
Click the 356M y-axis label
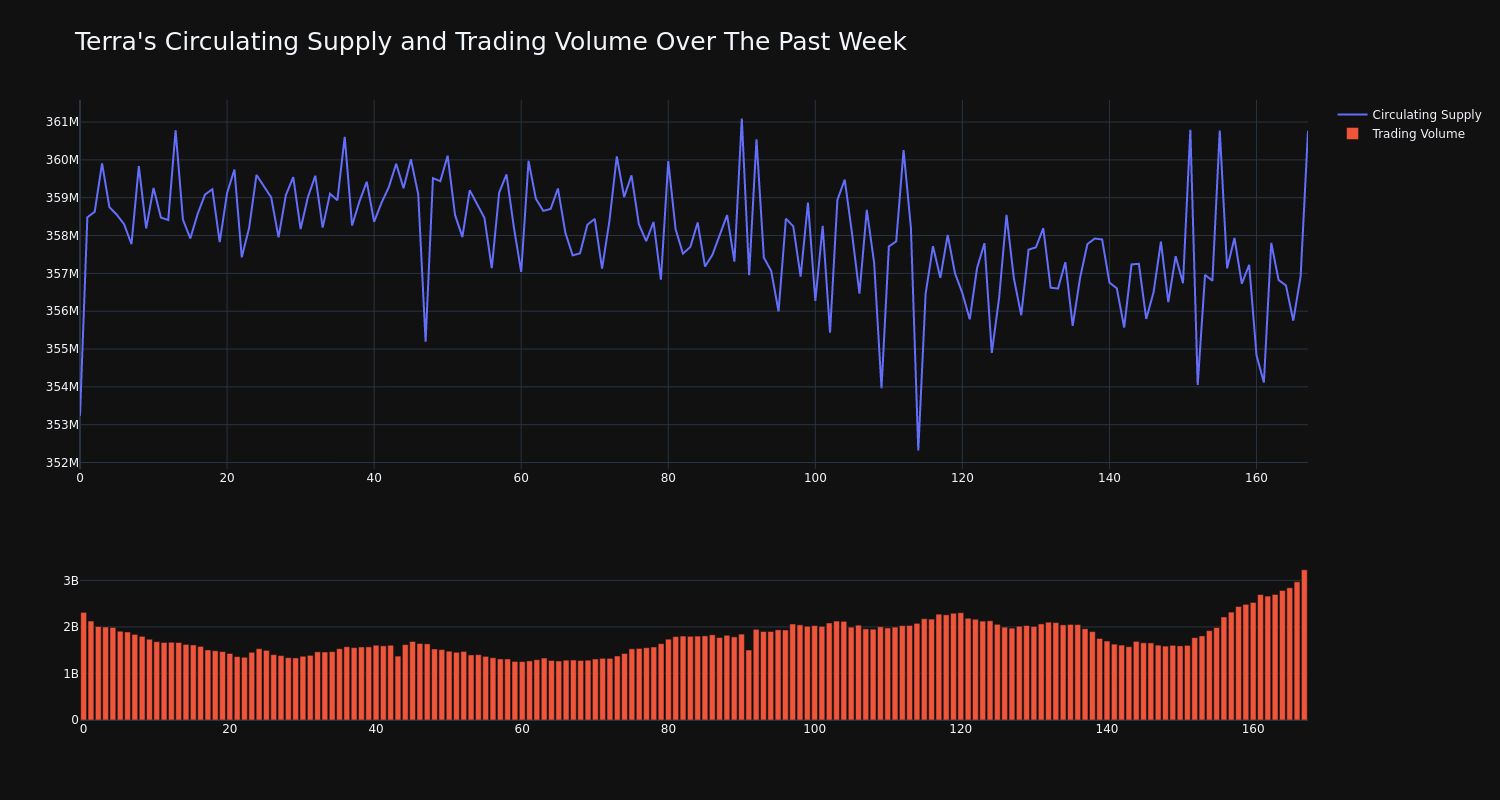pyautogui.click(x=63, y=311)
